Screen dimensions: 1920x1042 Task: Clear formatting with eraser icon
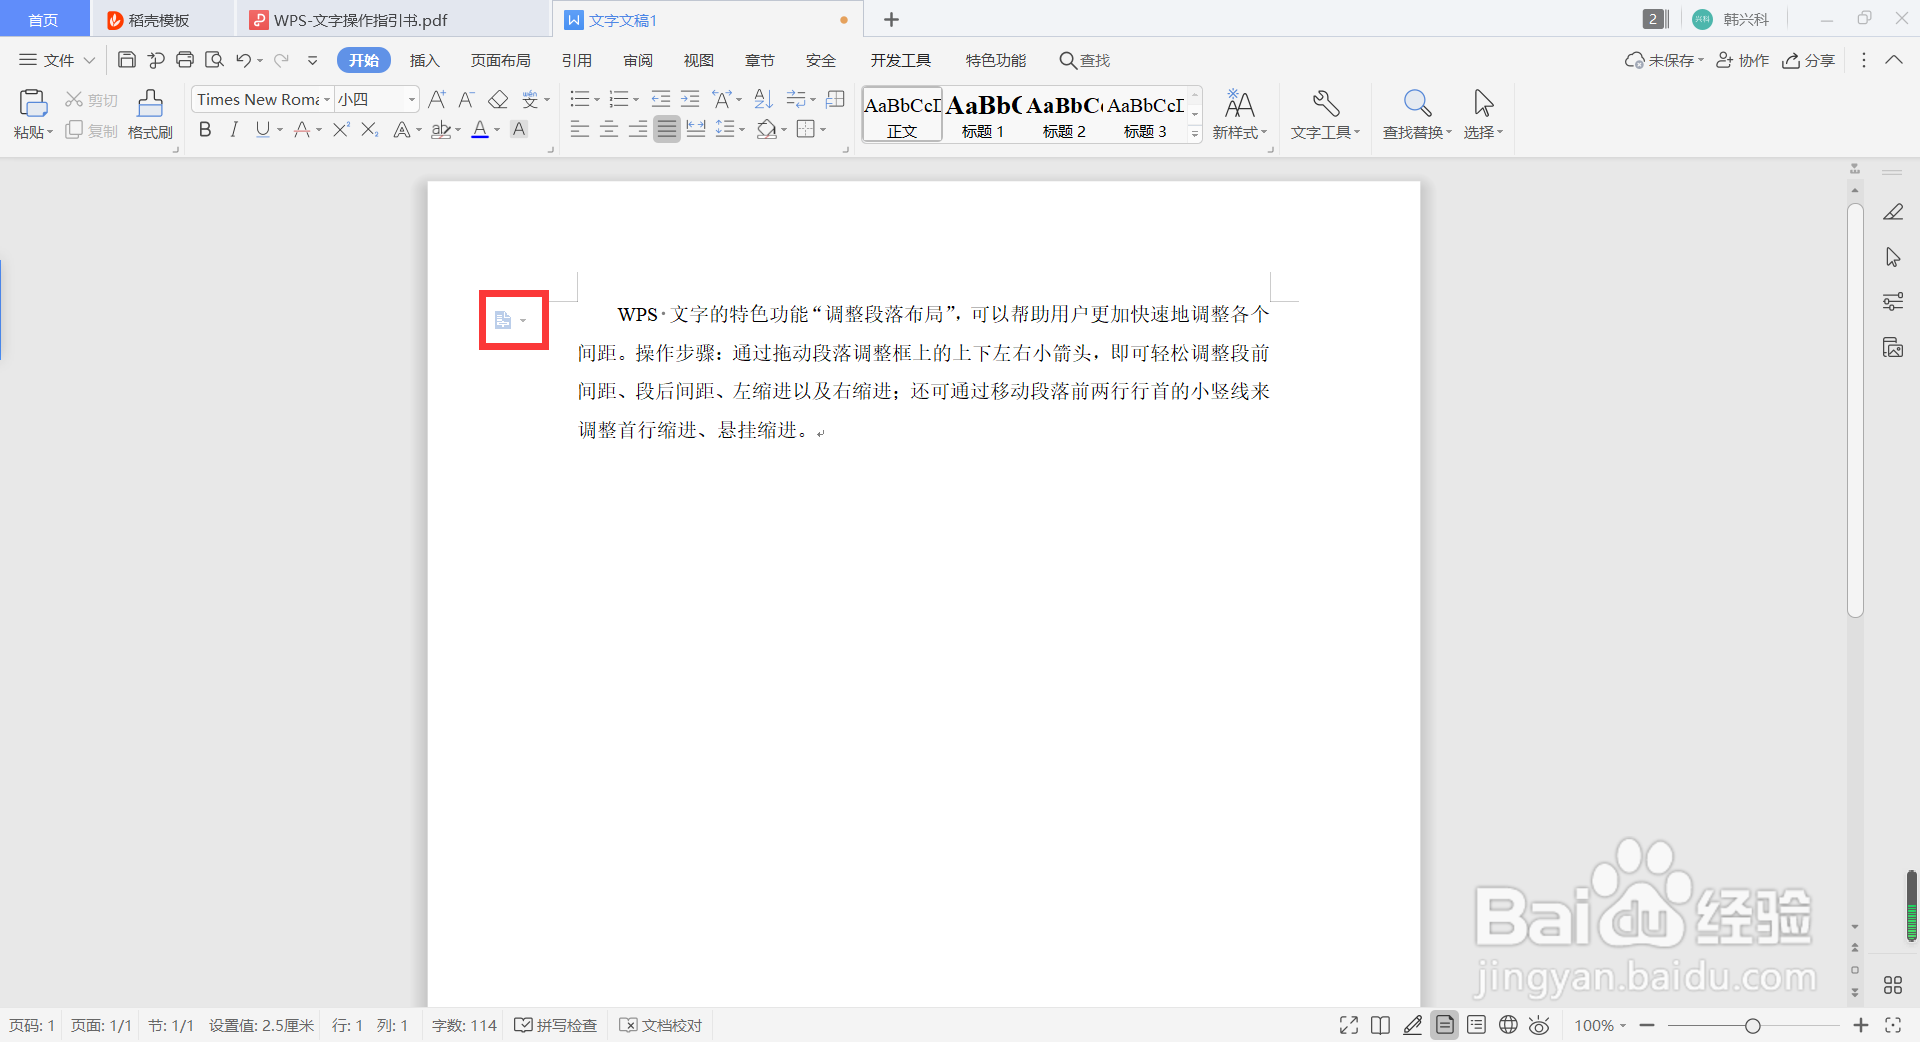coord(498,99)
